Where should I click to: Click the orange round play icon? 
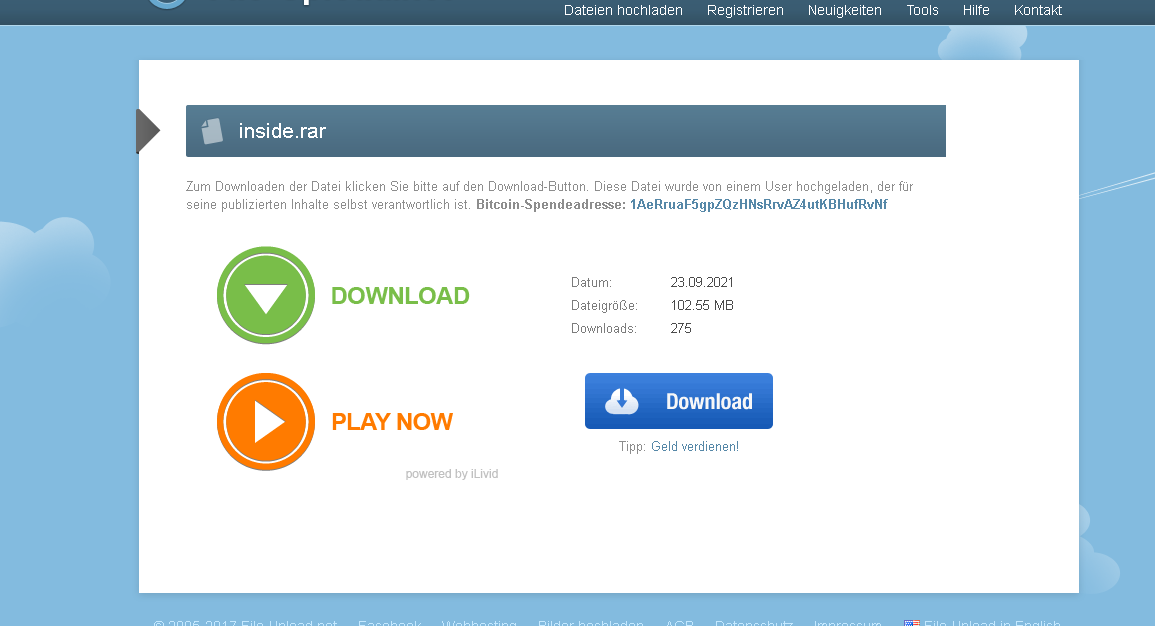(266, 422)
